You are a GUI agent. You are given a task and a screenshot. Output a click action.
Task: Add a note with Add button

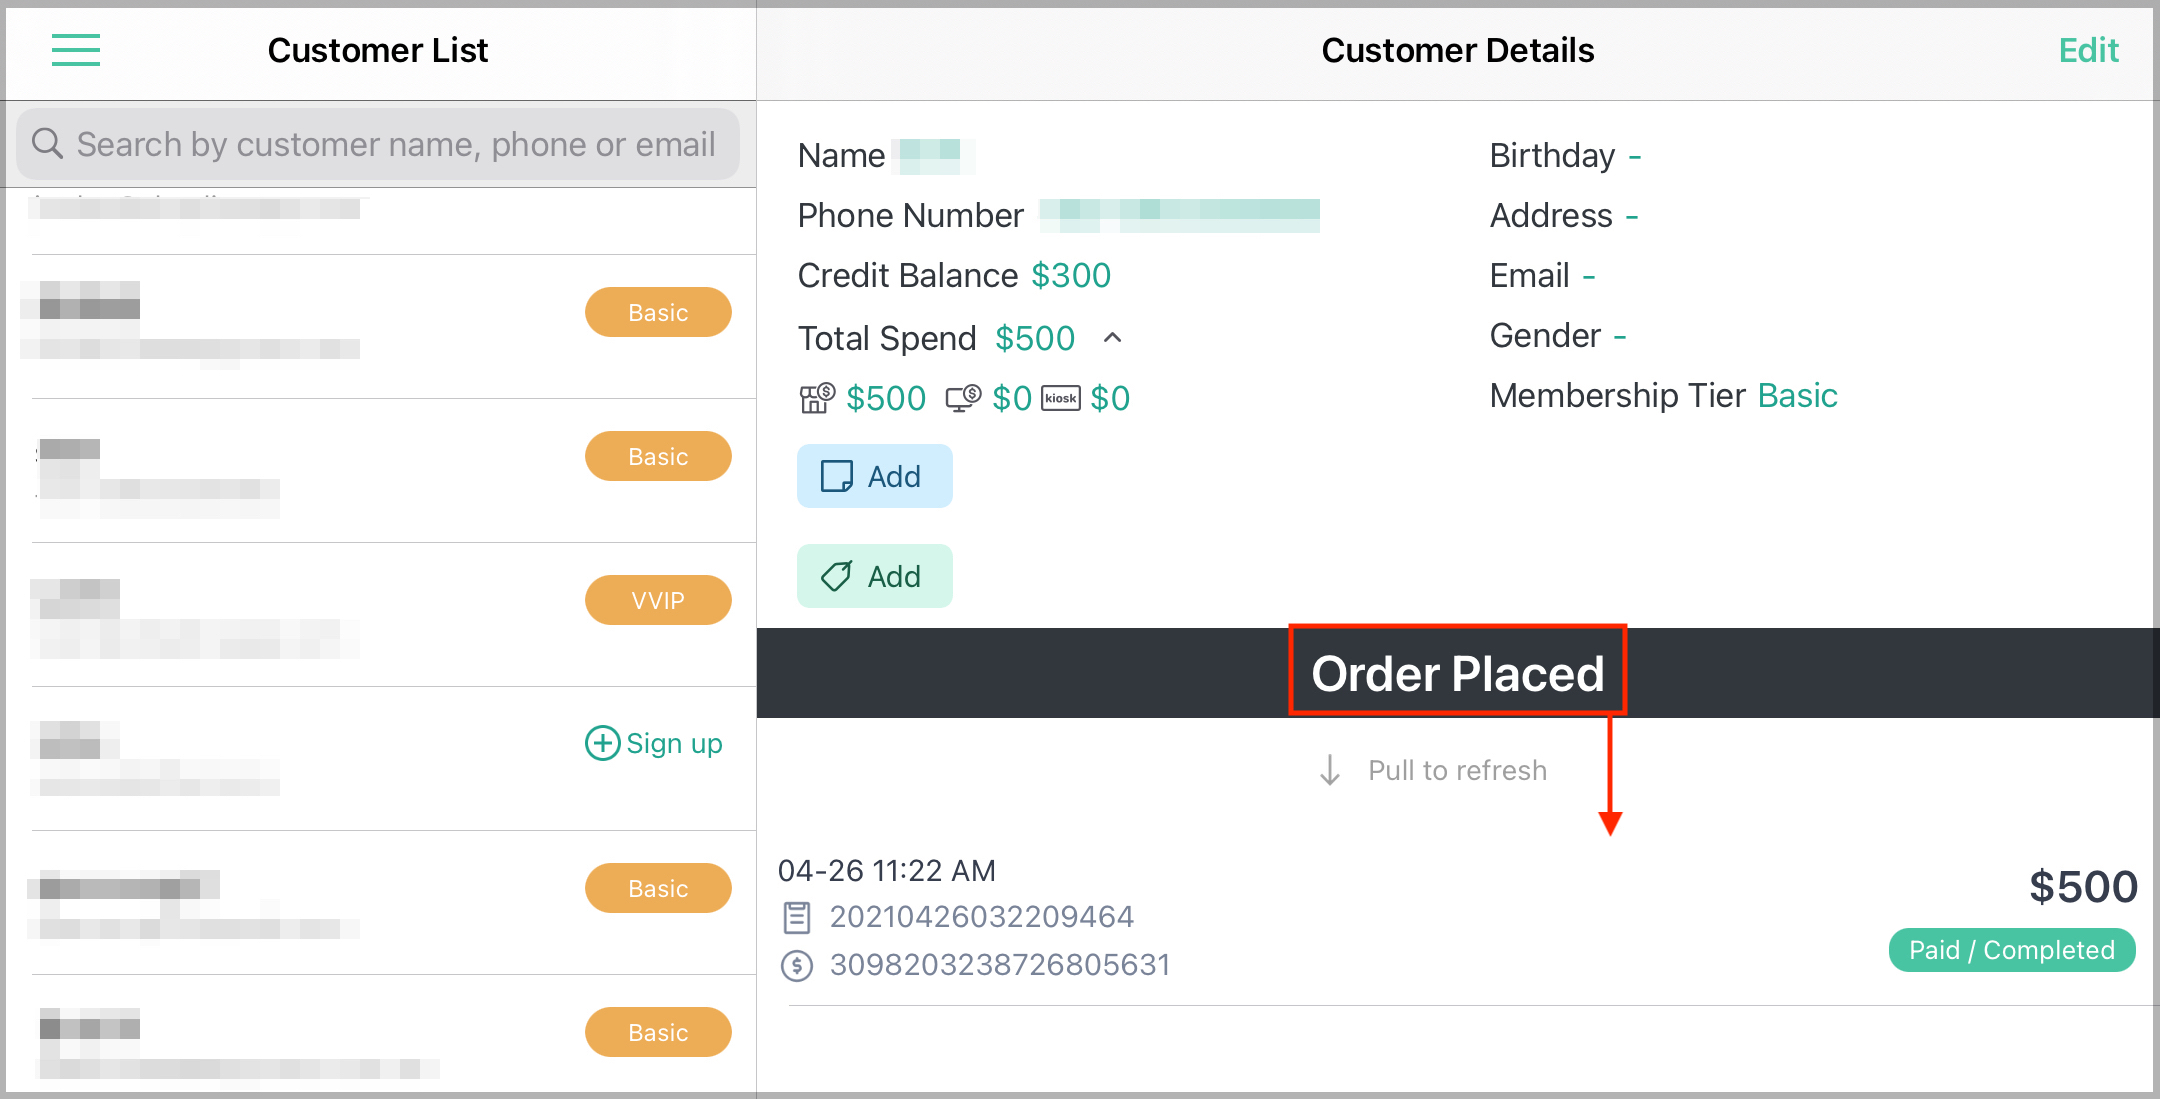(874, 476)
